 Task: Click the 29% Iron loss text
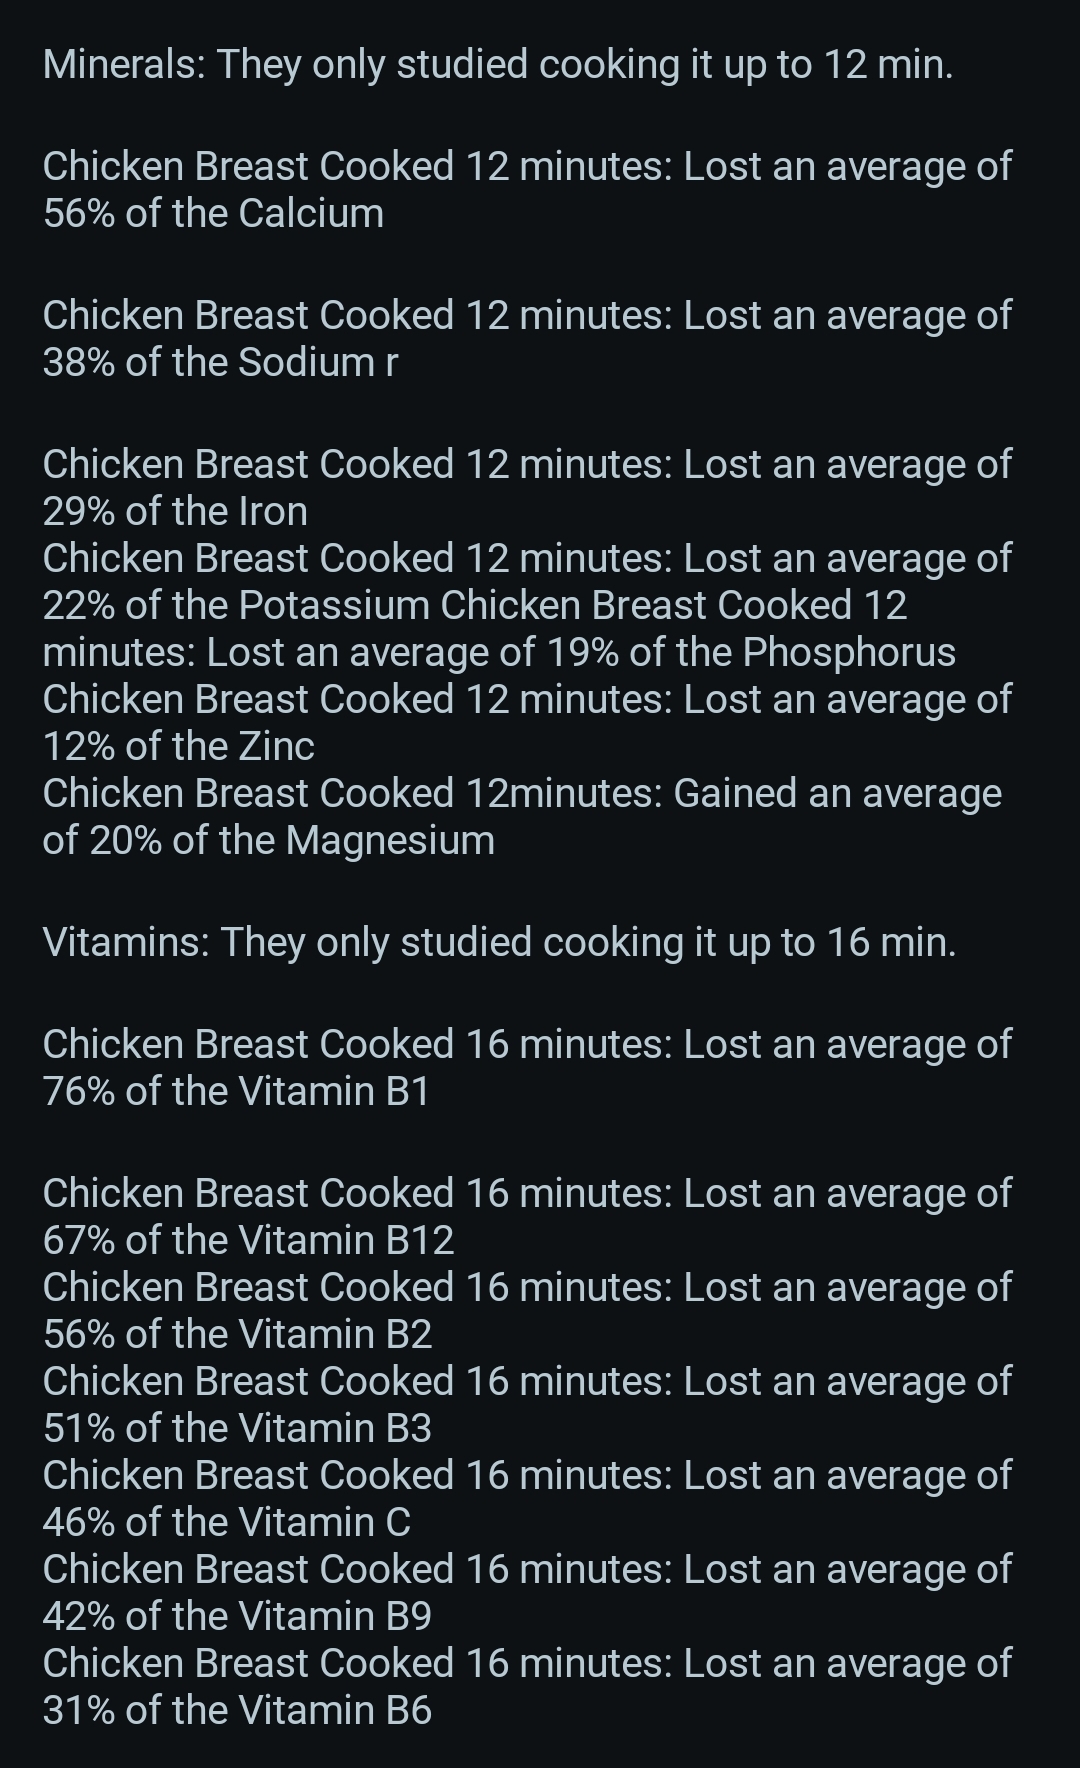(175, 511)
